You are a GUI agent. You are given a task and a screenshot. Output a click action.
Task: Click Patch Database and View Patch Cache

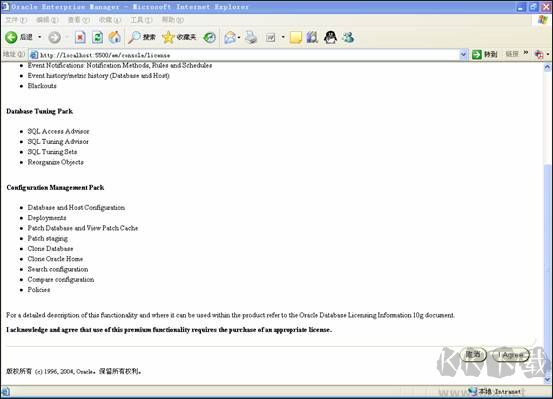[83, 228]
